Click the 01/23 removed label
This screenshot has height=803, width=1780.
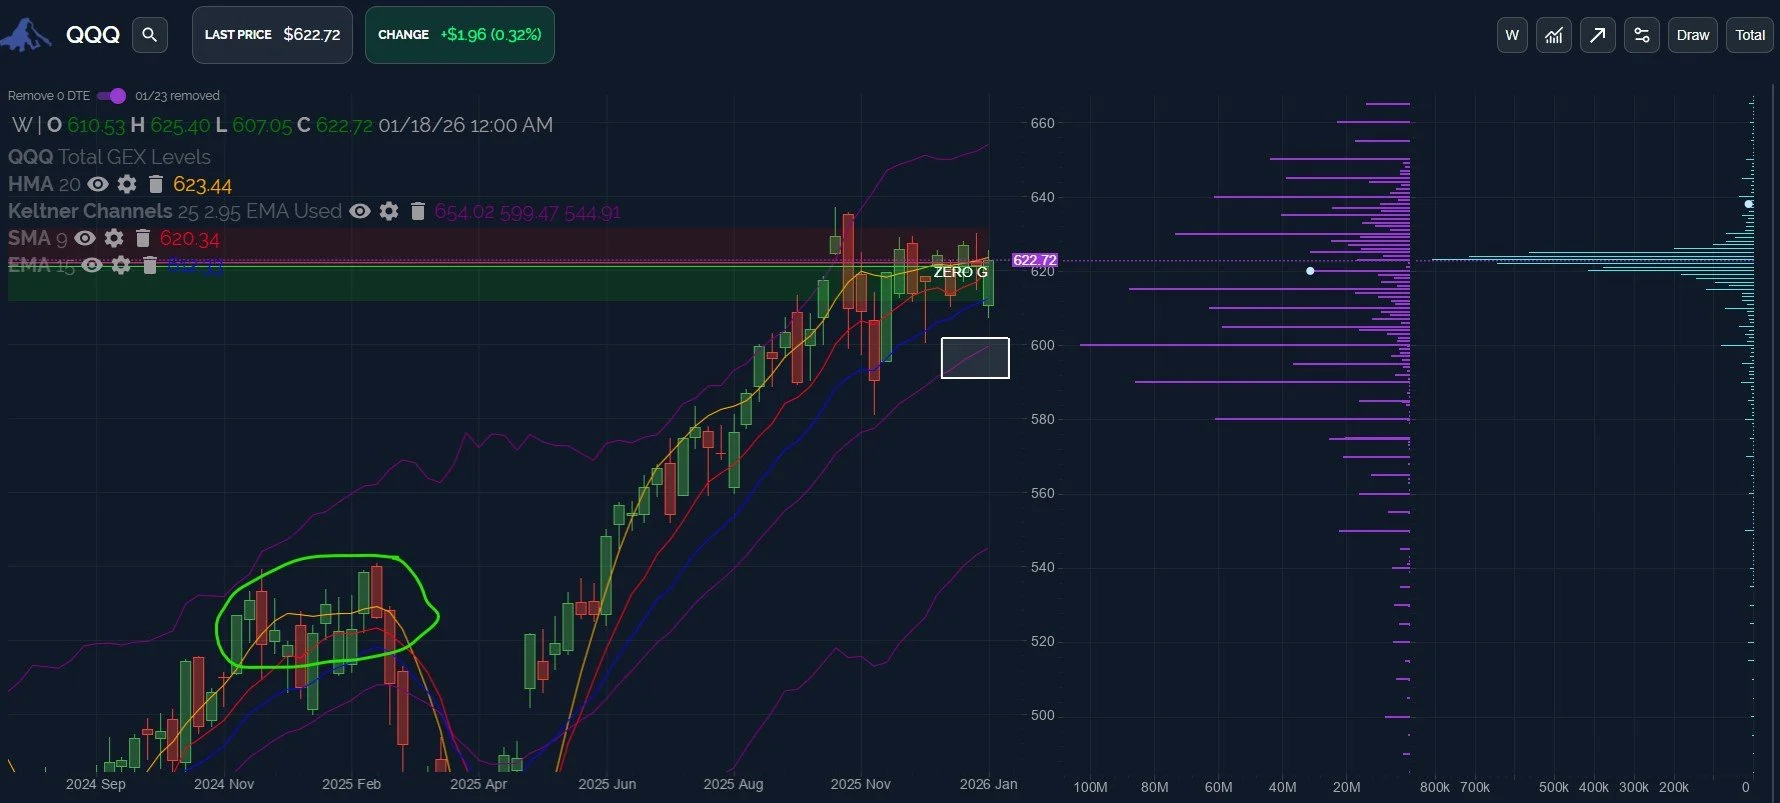pyautogui.click(x=177, y=96)
